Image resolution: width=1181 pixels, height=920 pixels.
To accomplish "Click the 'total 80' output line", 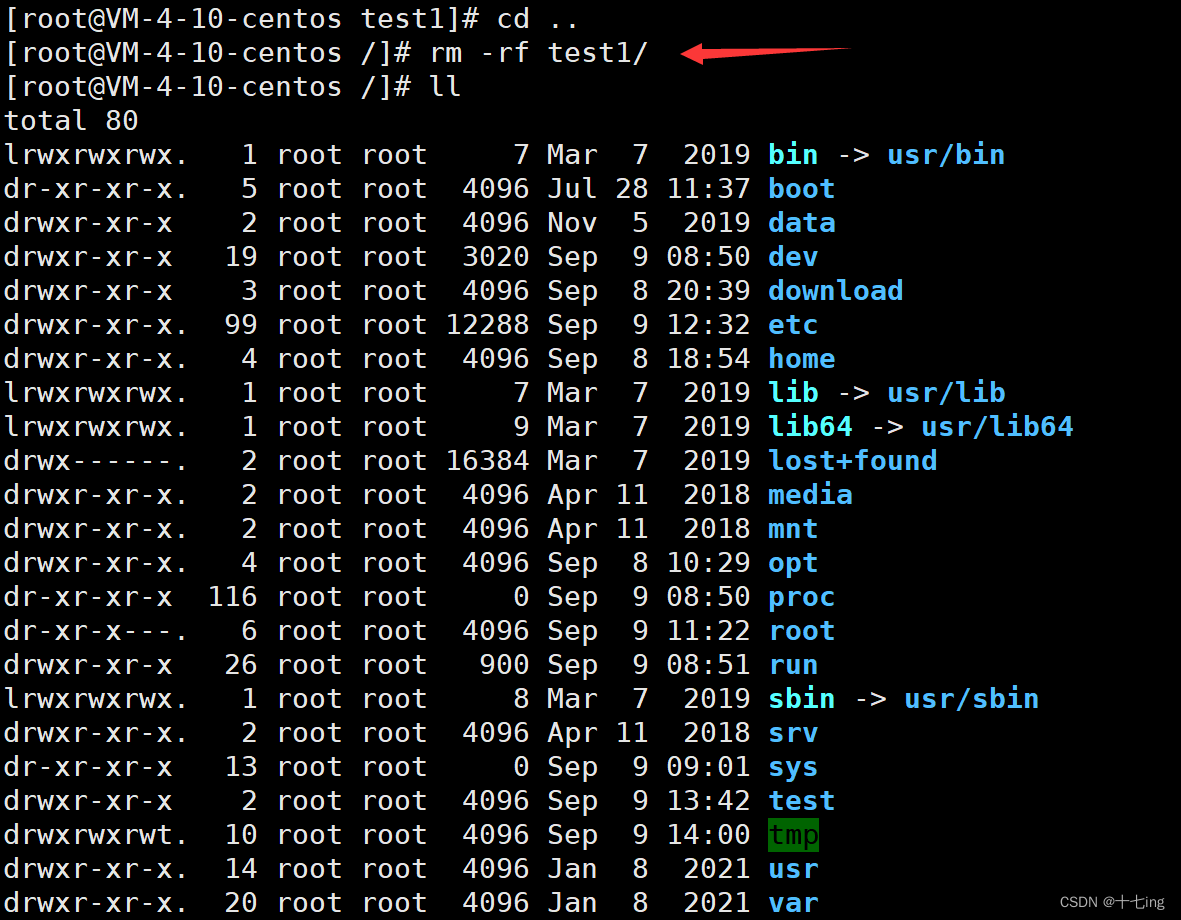I will [x=72, y=121].
